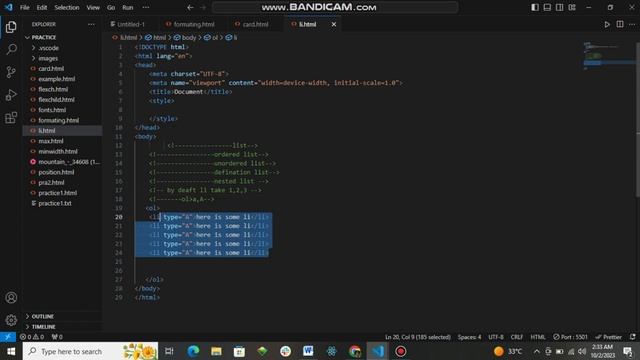This screenshot has width=640, height=360.
Task: Open the Run menu
Action: click(128, 7)
